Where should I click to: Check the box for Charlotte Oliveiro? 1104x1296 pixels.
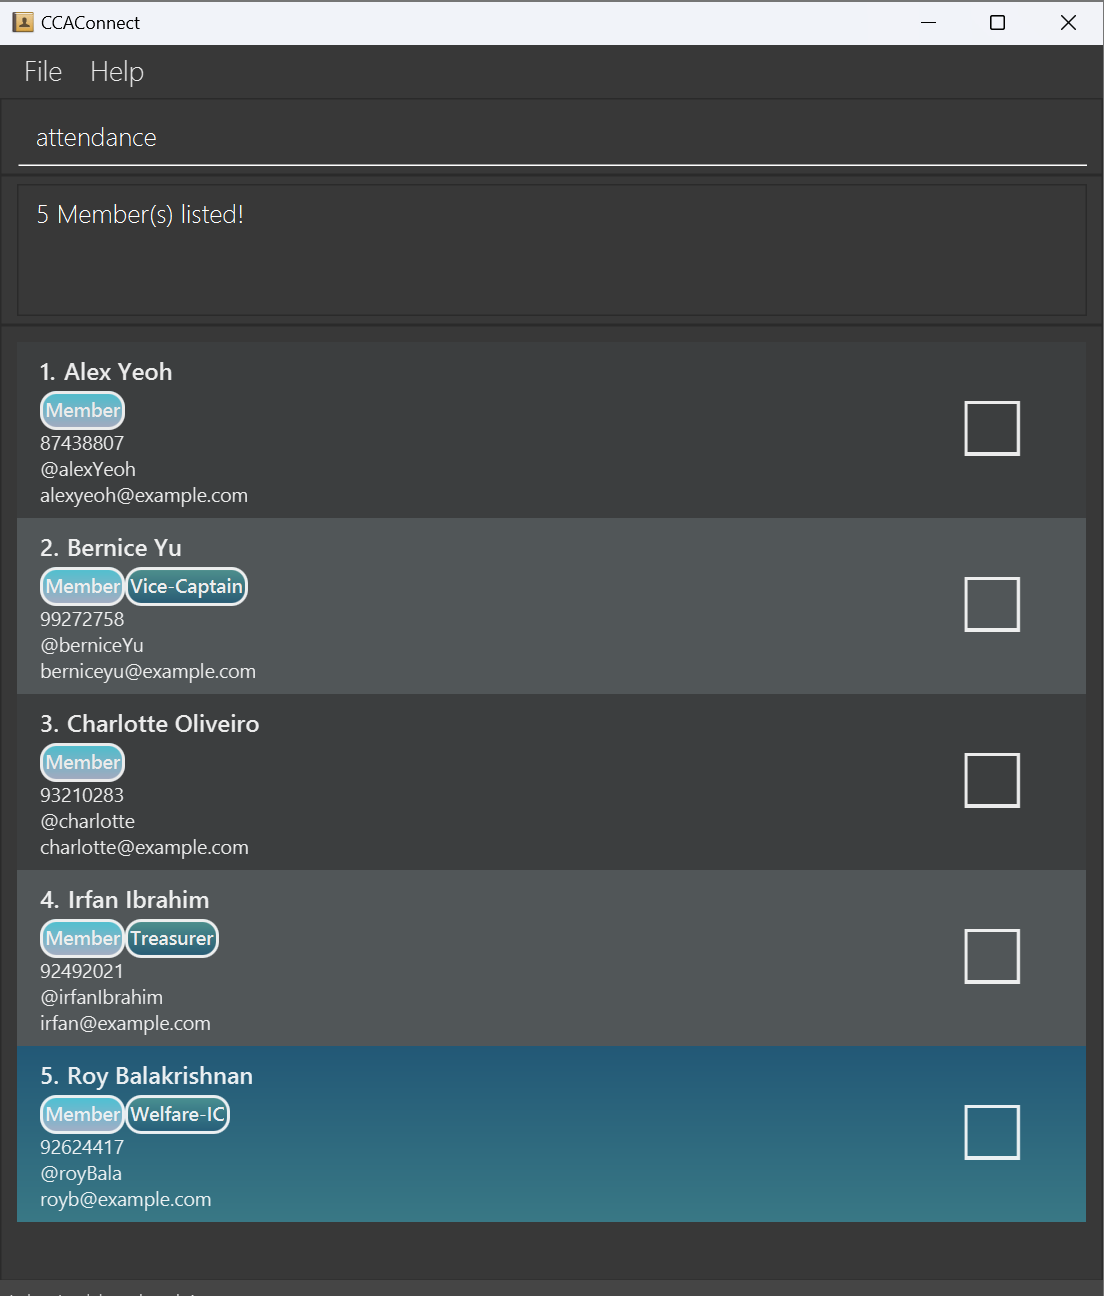(991, 780)
